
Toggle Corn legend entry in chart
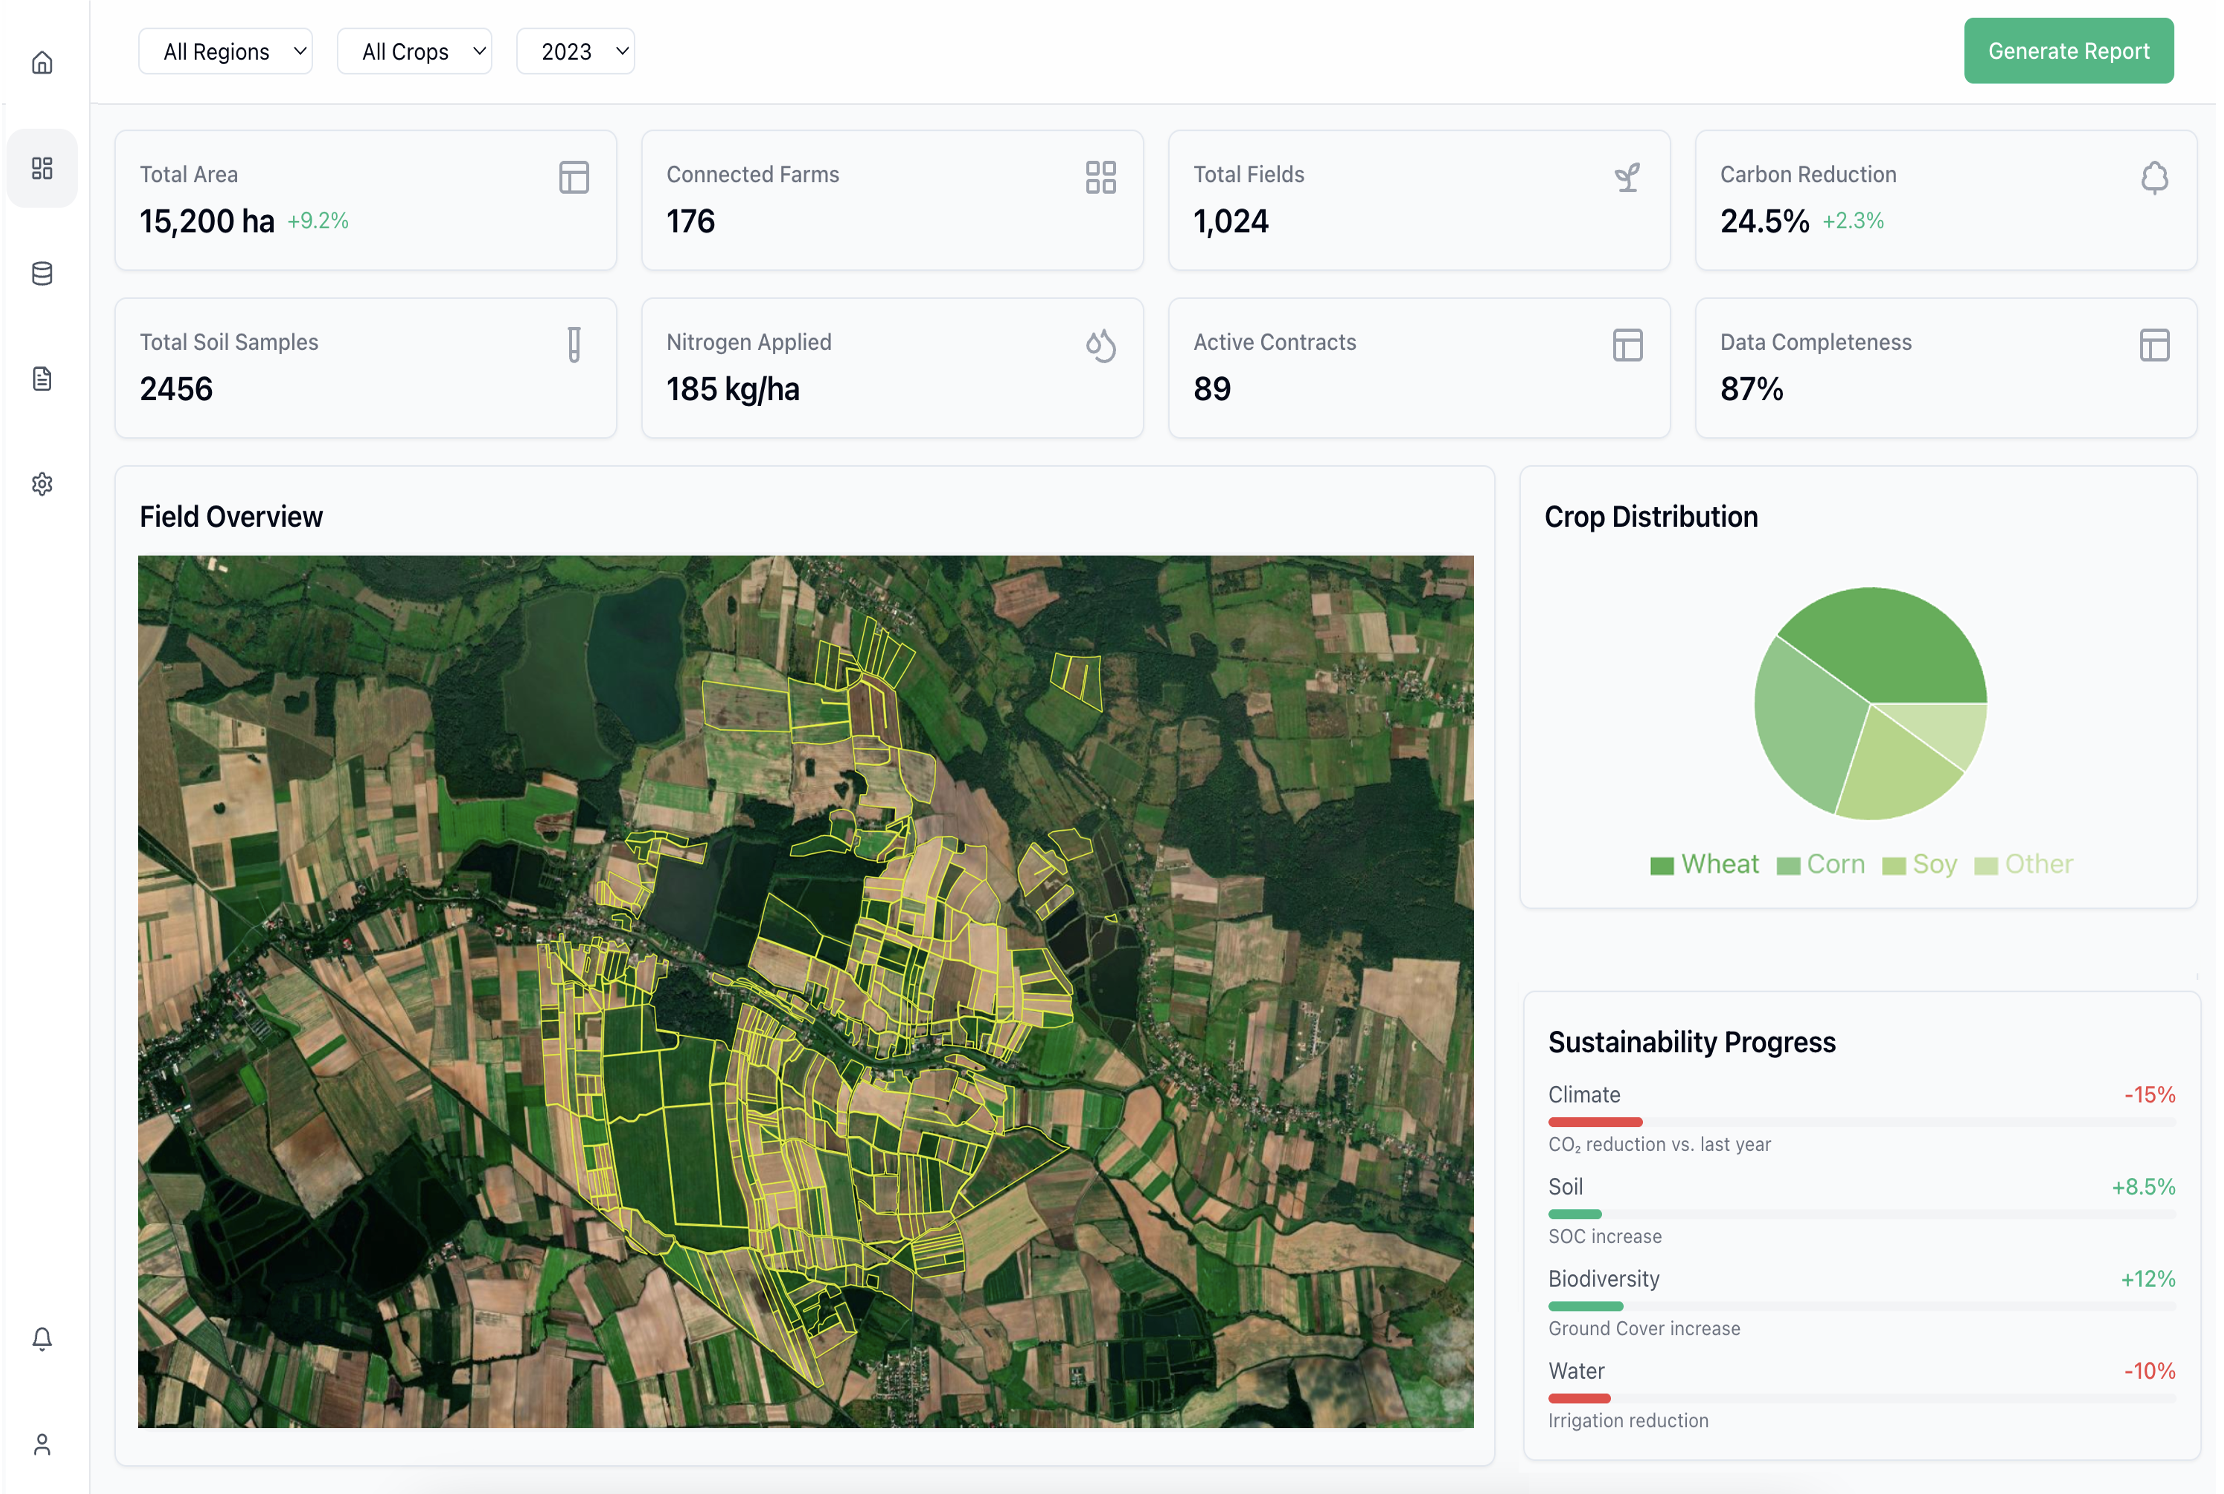1821,864
